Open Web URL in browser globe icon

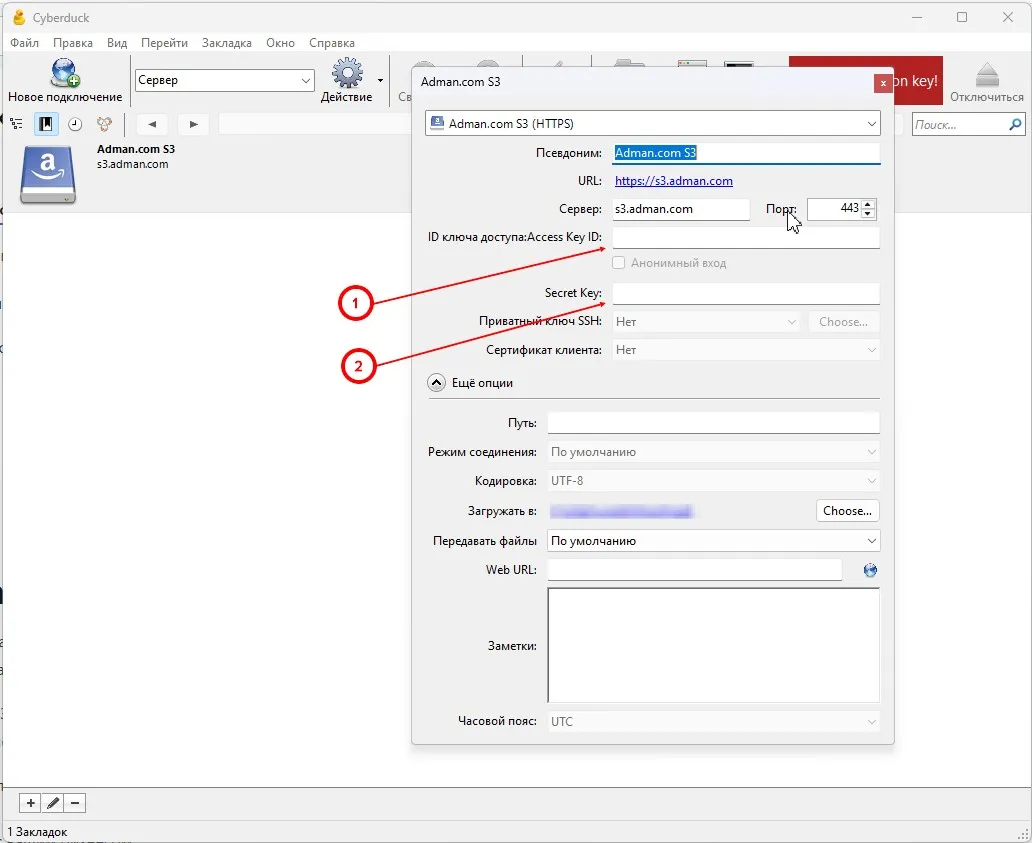[x=870, y=570]
